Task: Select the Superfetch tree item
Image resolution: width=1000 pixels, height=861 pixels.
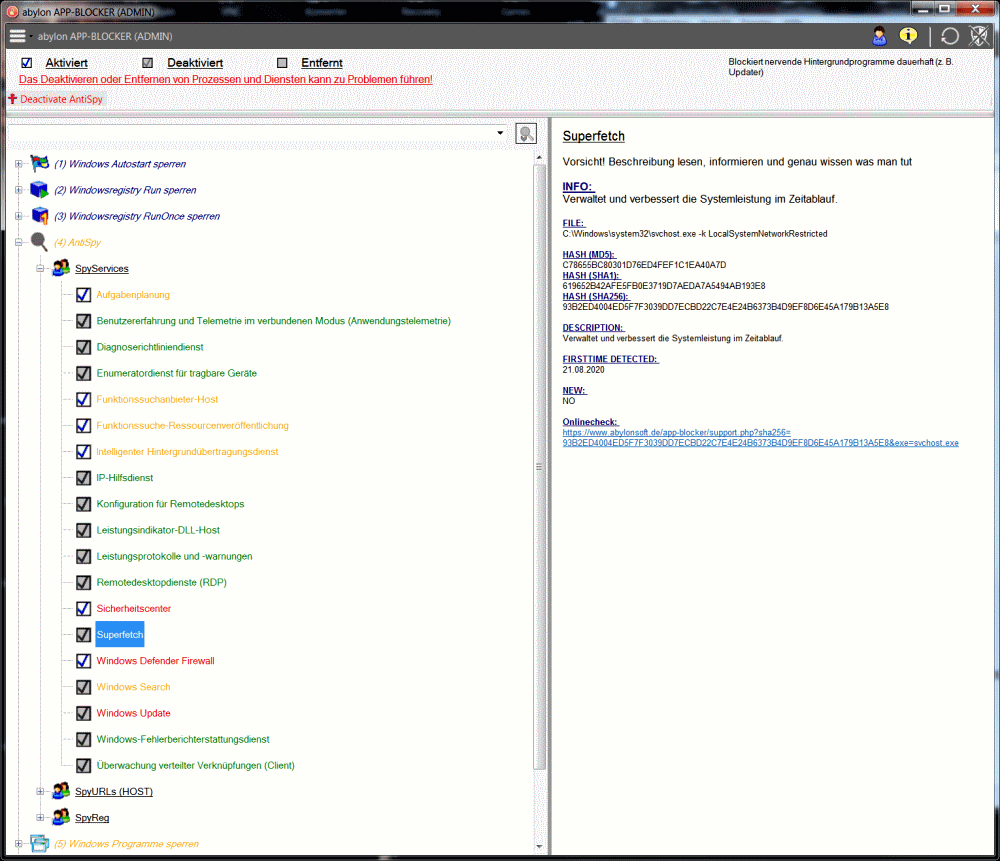Action: pyautogui.click(x=120, y=635)
